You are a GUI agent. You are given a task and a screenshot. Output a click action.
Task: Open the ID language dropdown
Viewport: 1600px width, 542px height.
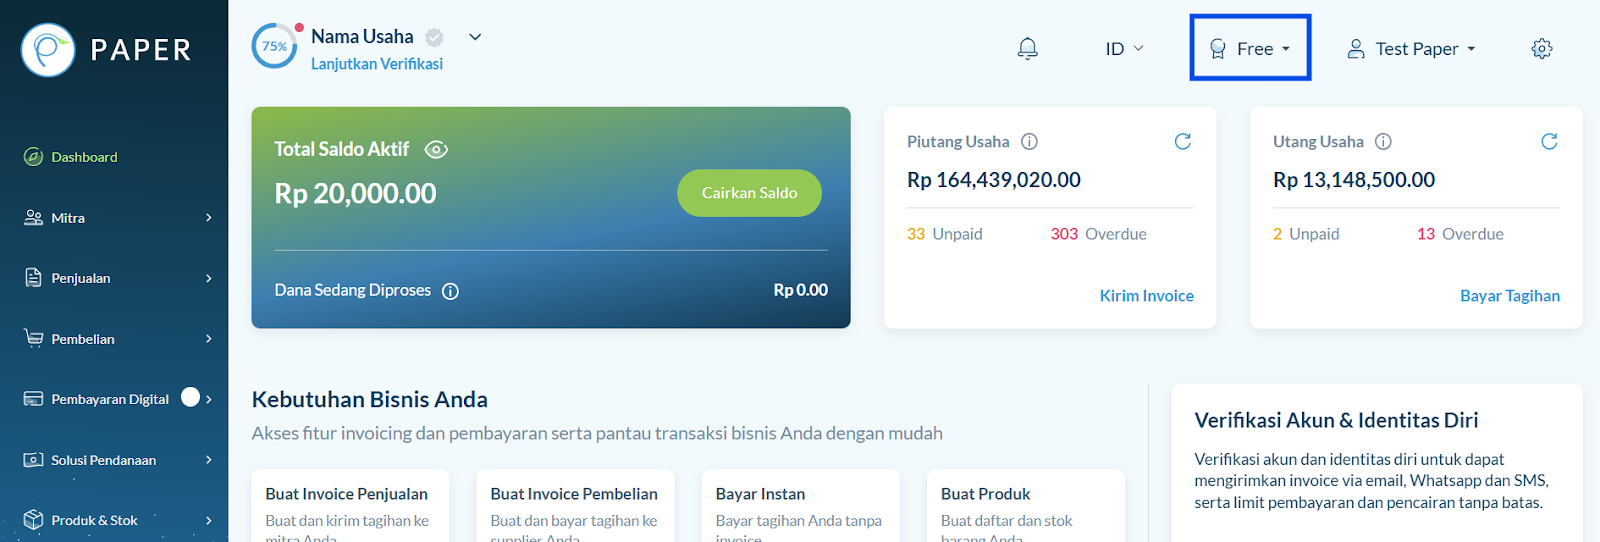coord(1124,48)
